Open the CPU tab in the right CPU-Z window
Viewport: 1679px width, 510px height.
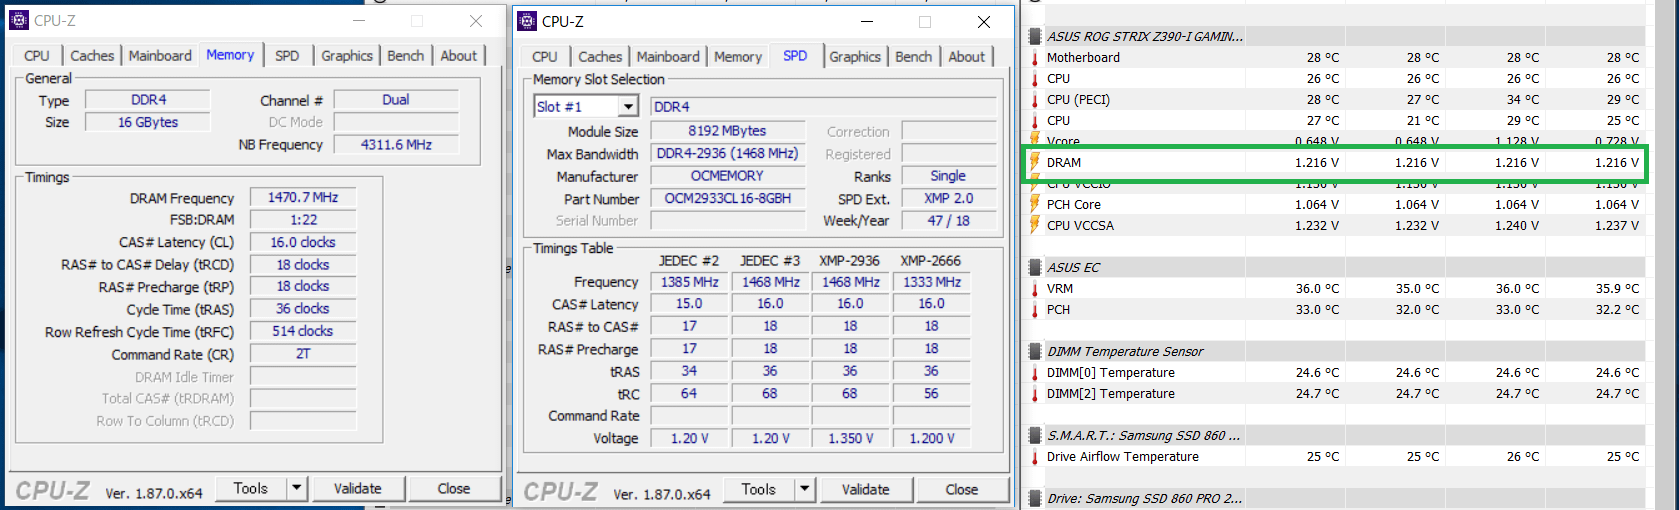[545, 57]
